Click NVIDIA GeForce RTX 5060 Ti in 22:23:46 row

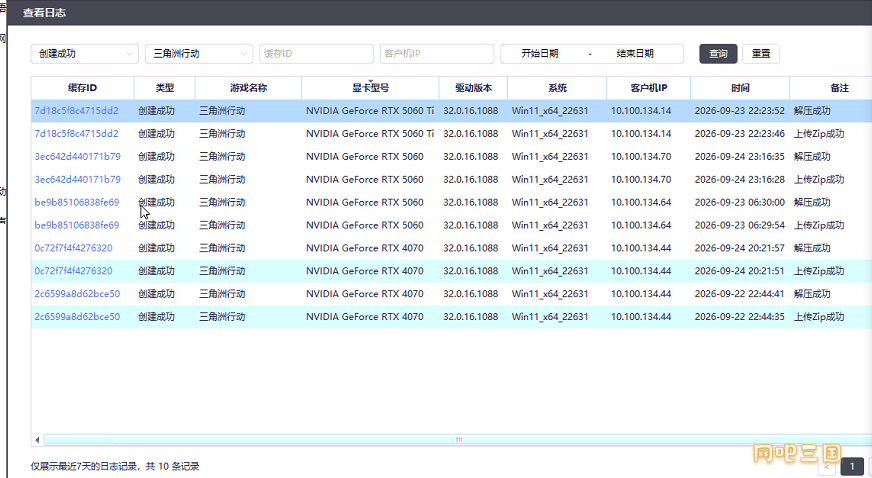370,133
